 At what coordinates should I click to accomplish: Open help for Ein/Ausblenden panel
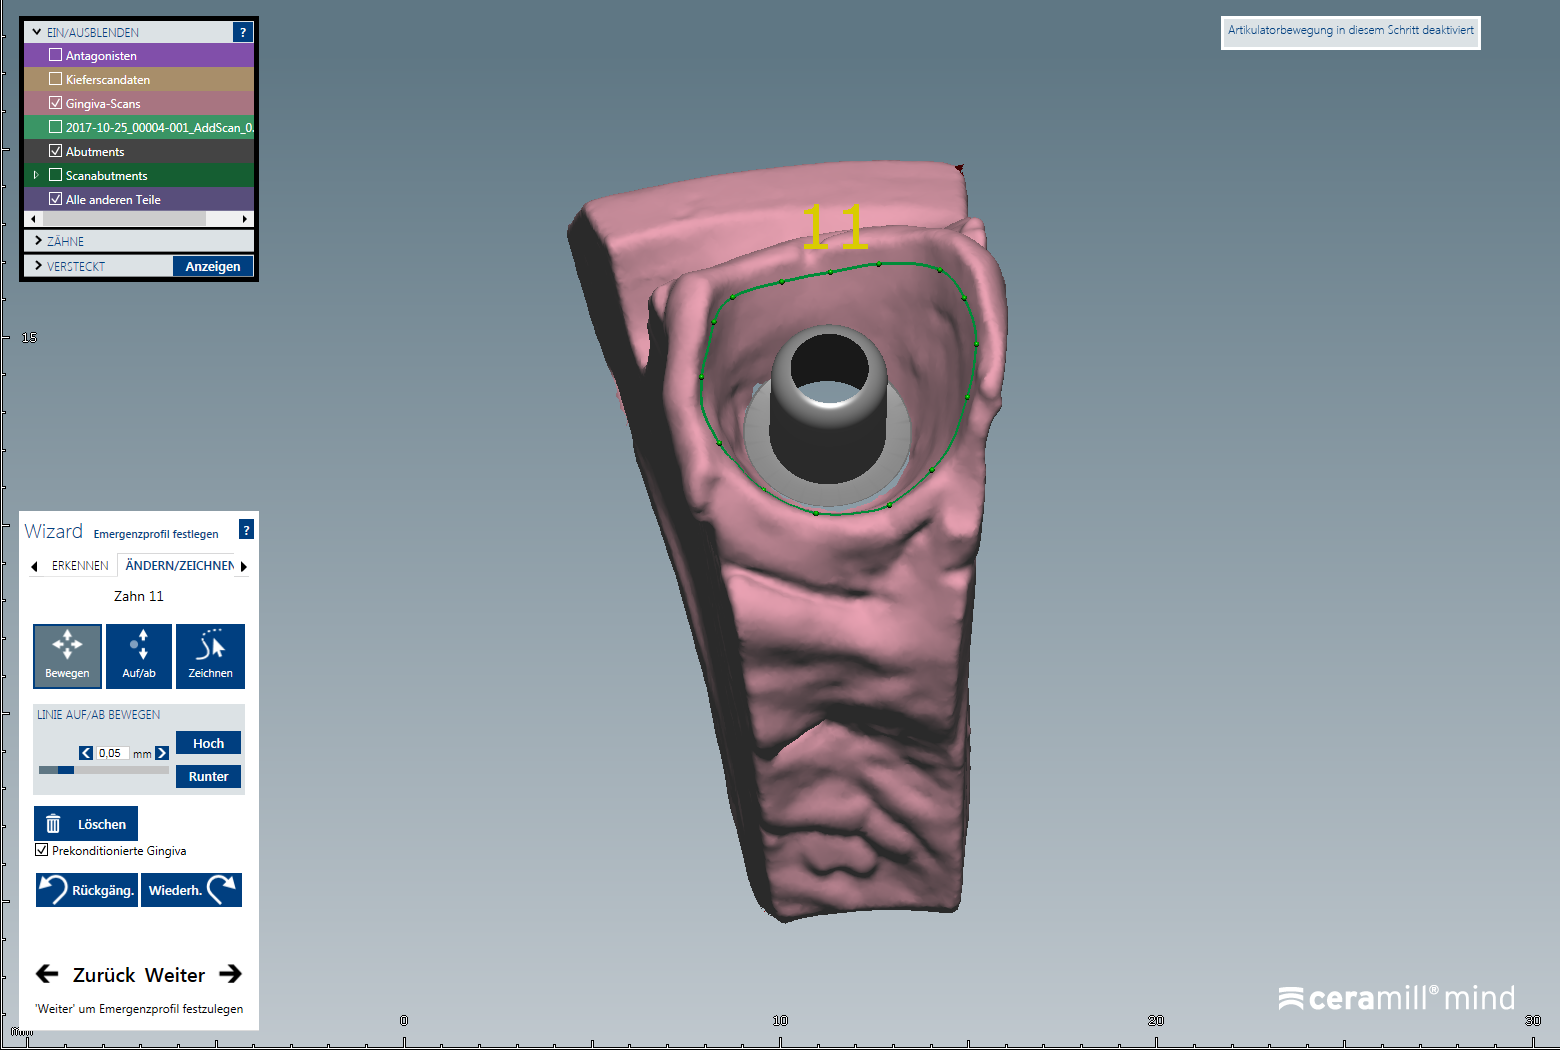pos(242,32)
